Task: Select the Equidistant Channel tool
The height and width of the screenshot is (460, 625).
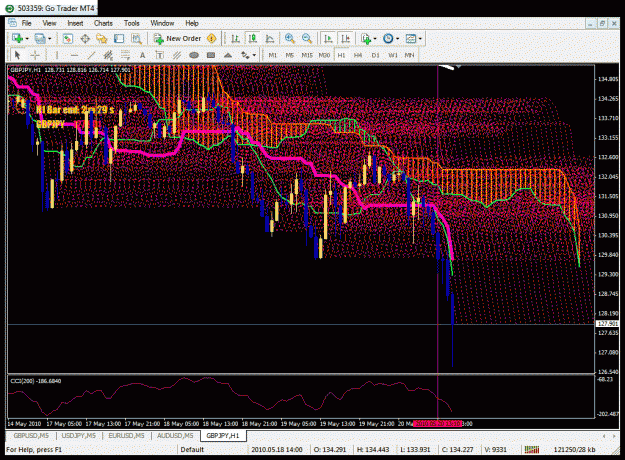Action: pos(108,55)
